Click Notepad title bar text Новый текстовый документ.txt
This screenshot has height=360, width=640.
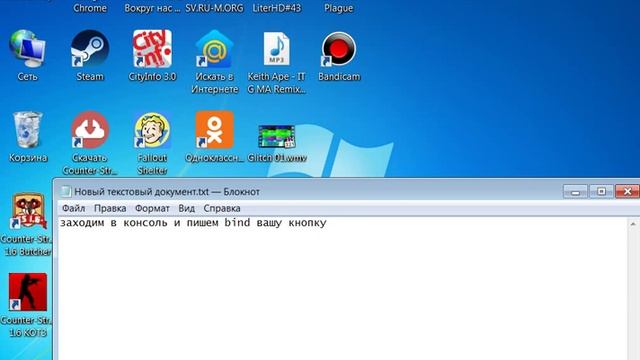pos(142,191)
